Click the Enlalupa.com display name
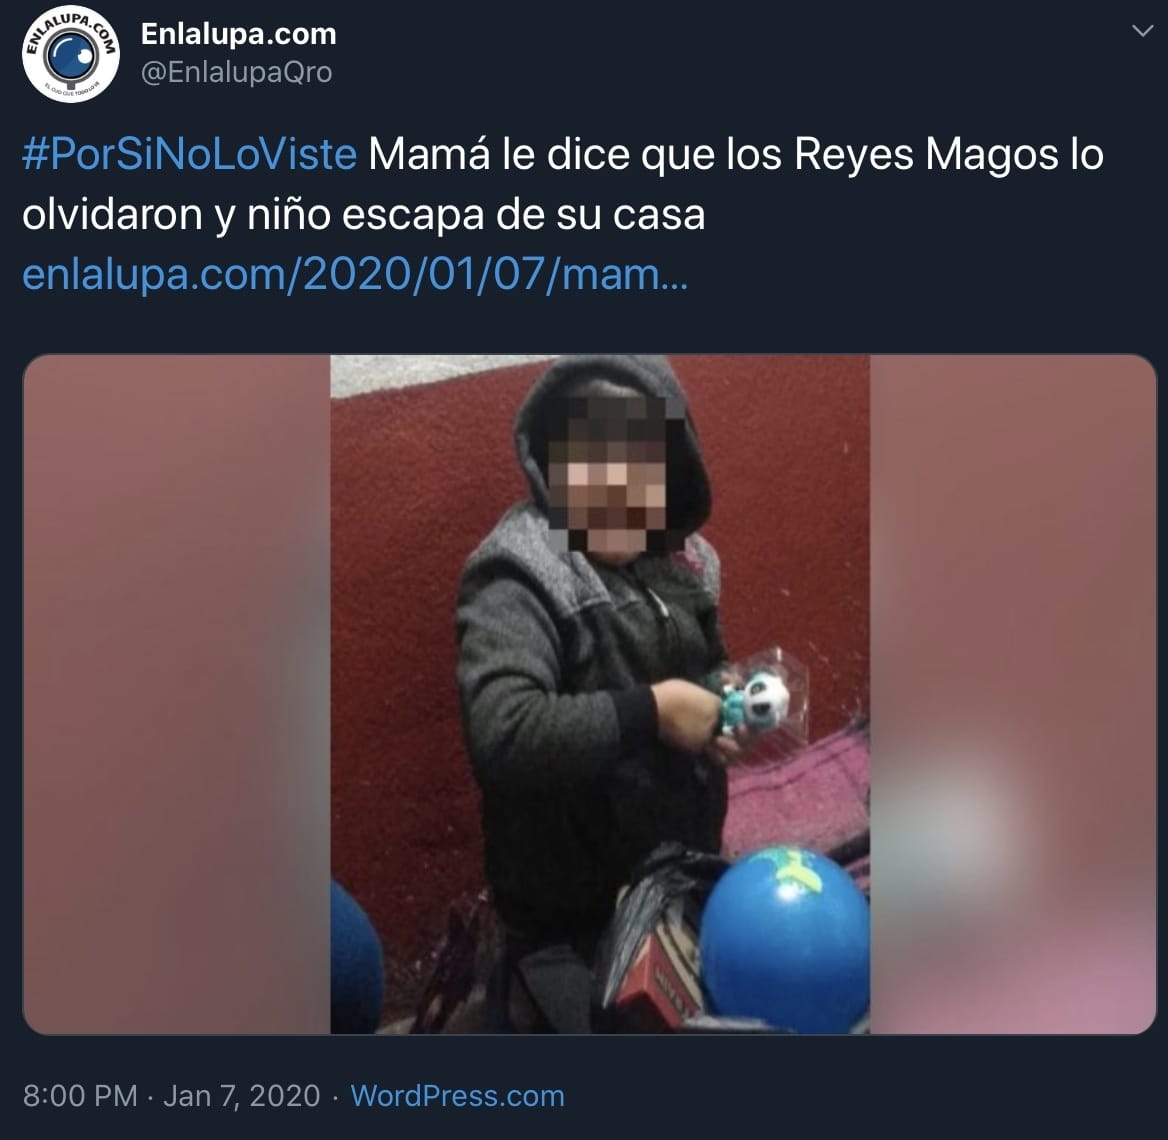Screen dimensions: 1168x1140 238,34
